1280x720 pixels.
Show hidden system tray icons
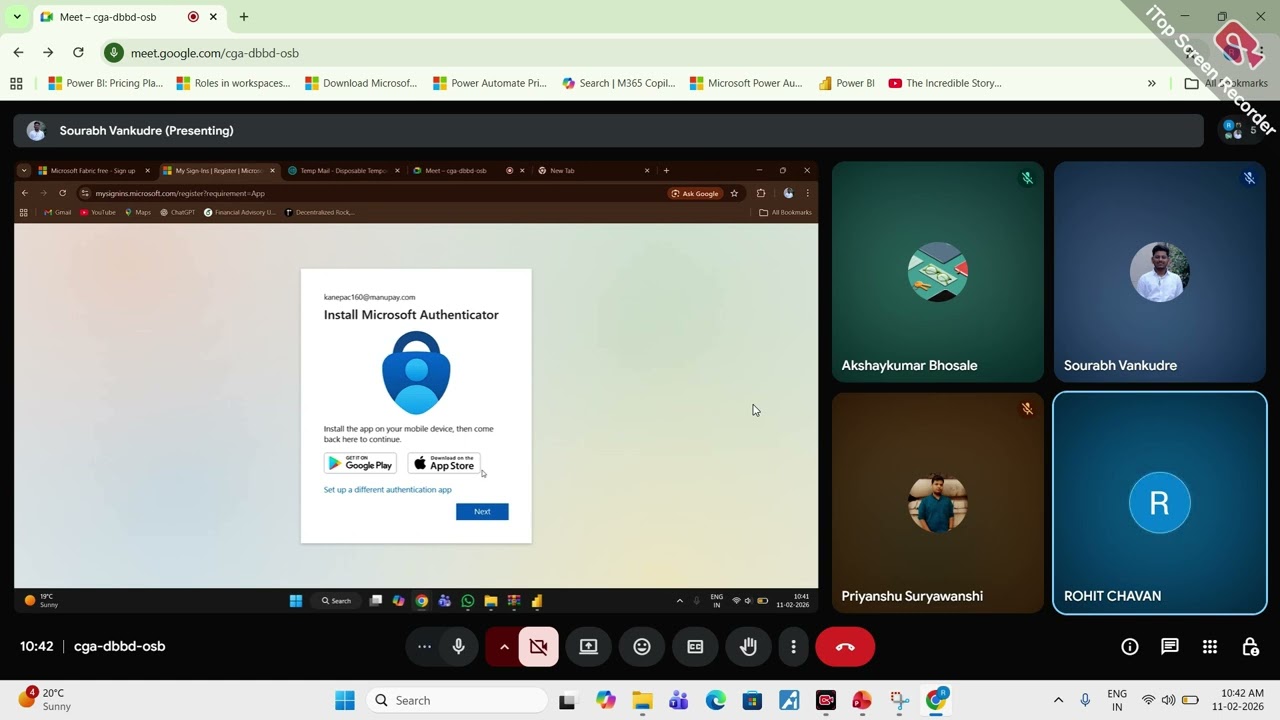[x=1058, y=700]
